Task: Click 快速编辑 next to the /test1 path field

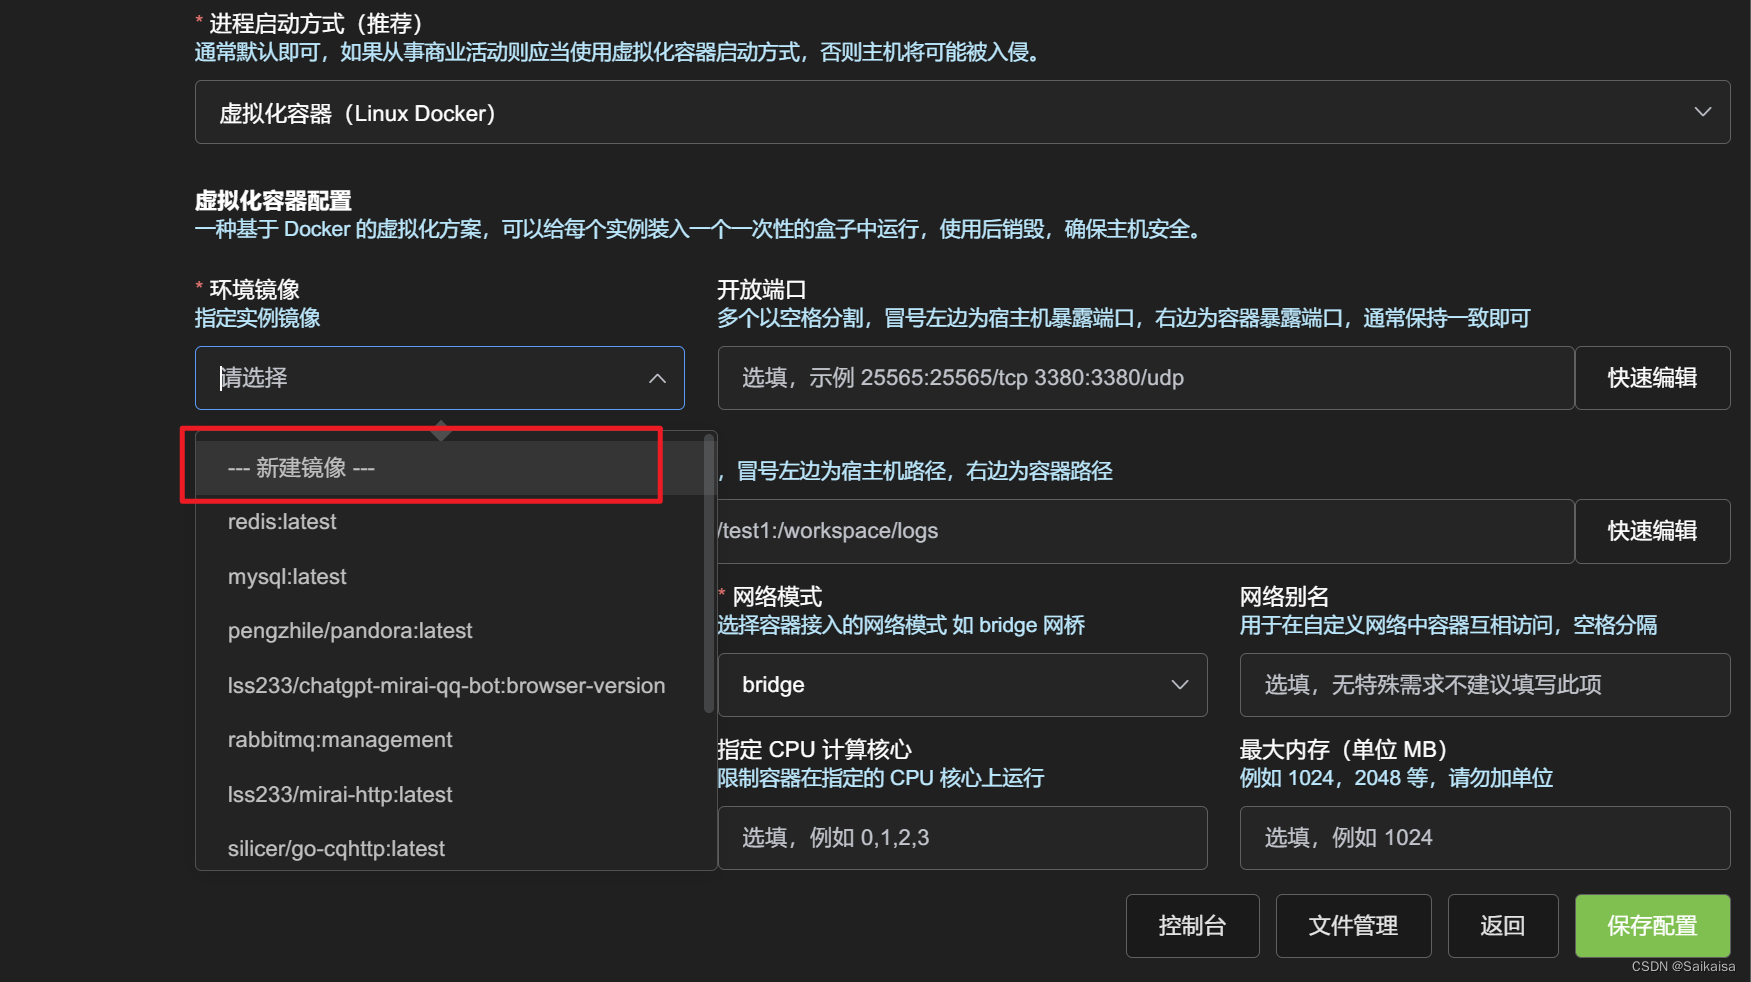Action: (x=1652, y=531)
